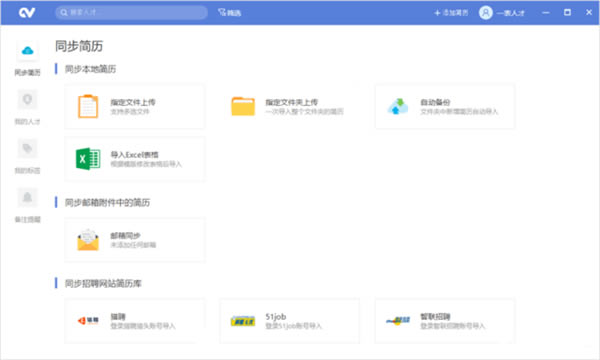Image resolution: width=600 pixels, height=360 pixels.
Task: Click the 智联招聘 site logo icon
Action: coord(398,321)
